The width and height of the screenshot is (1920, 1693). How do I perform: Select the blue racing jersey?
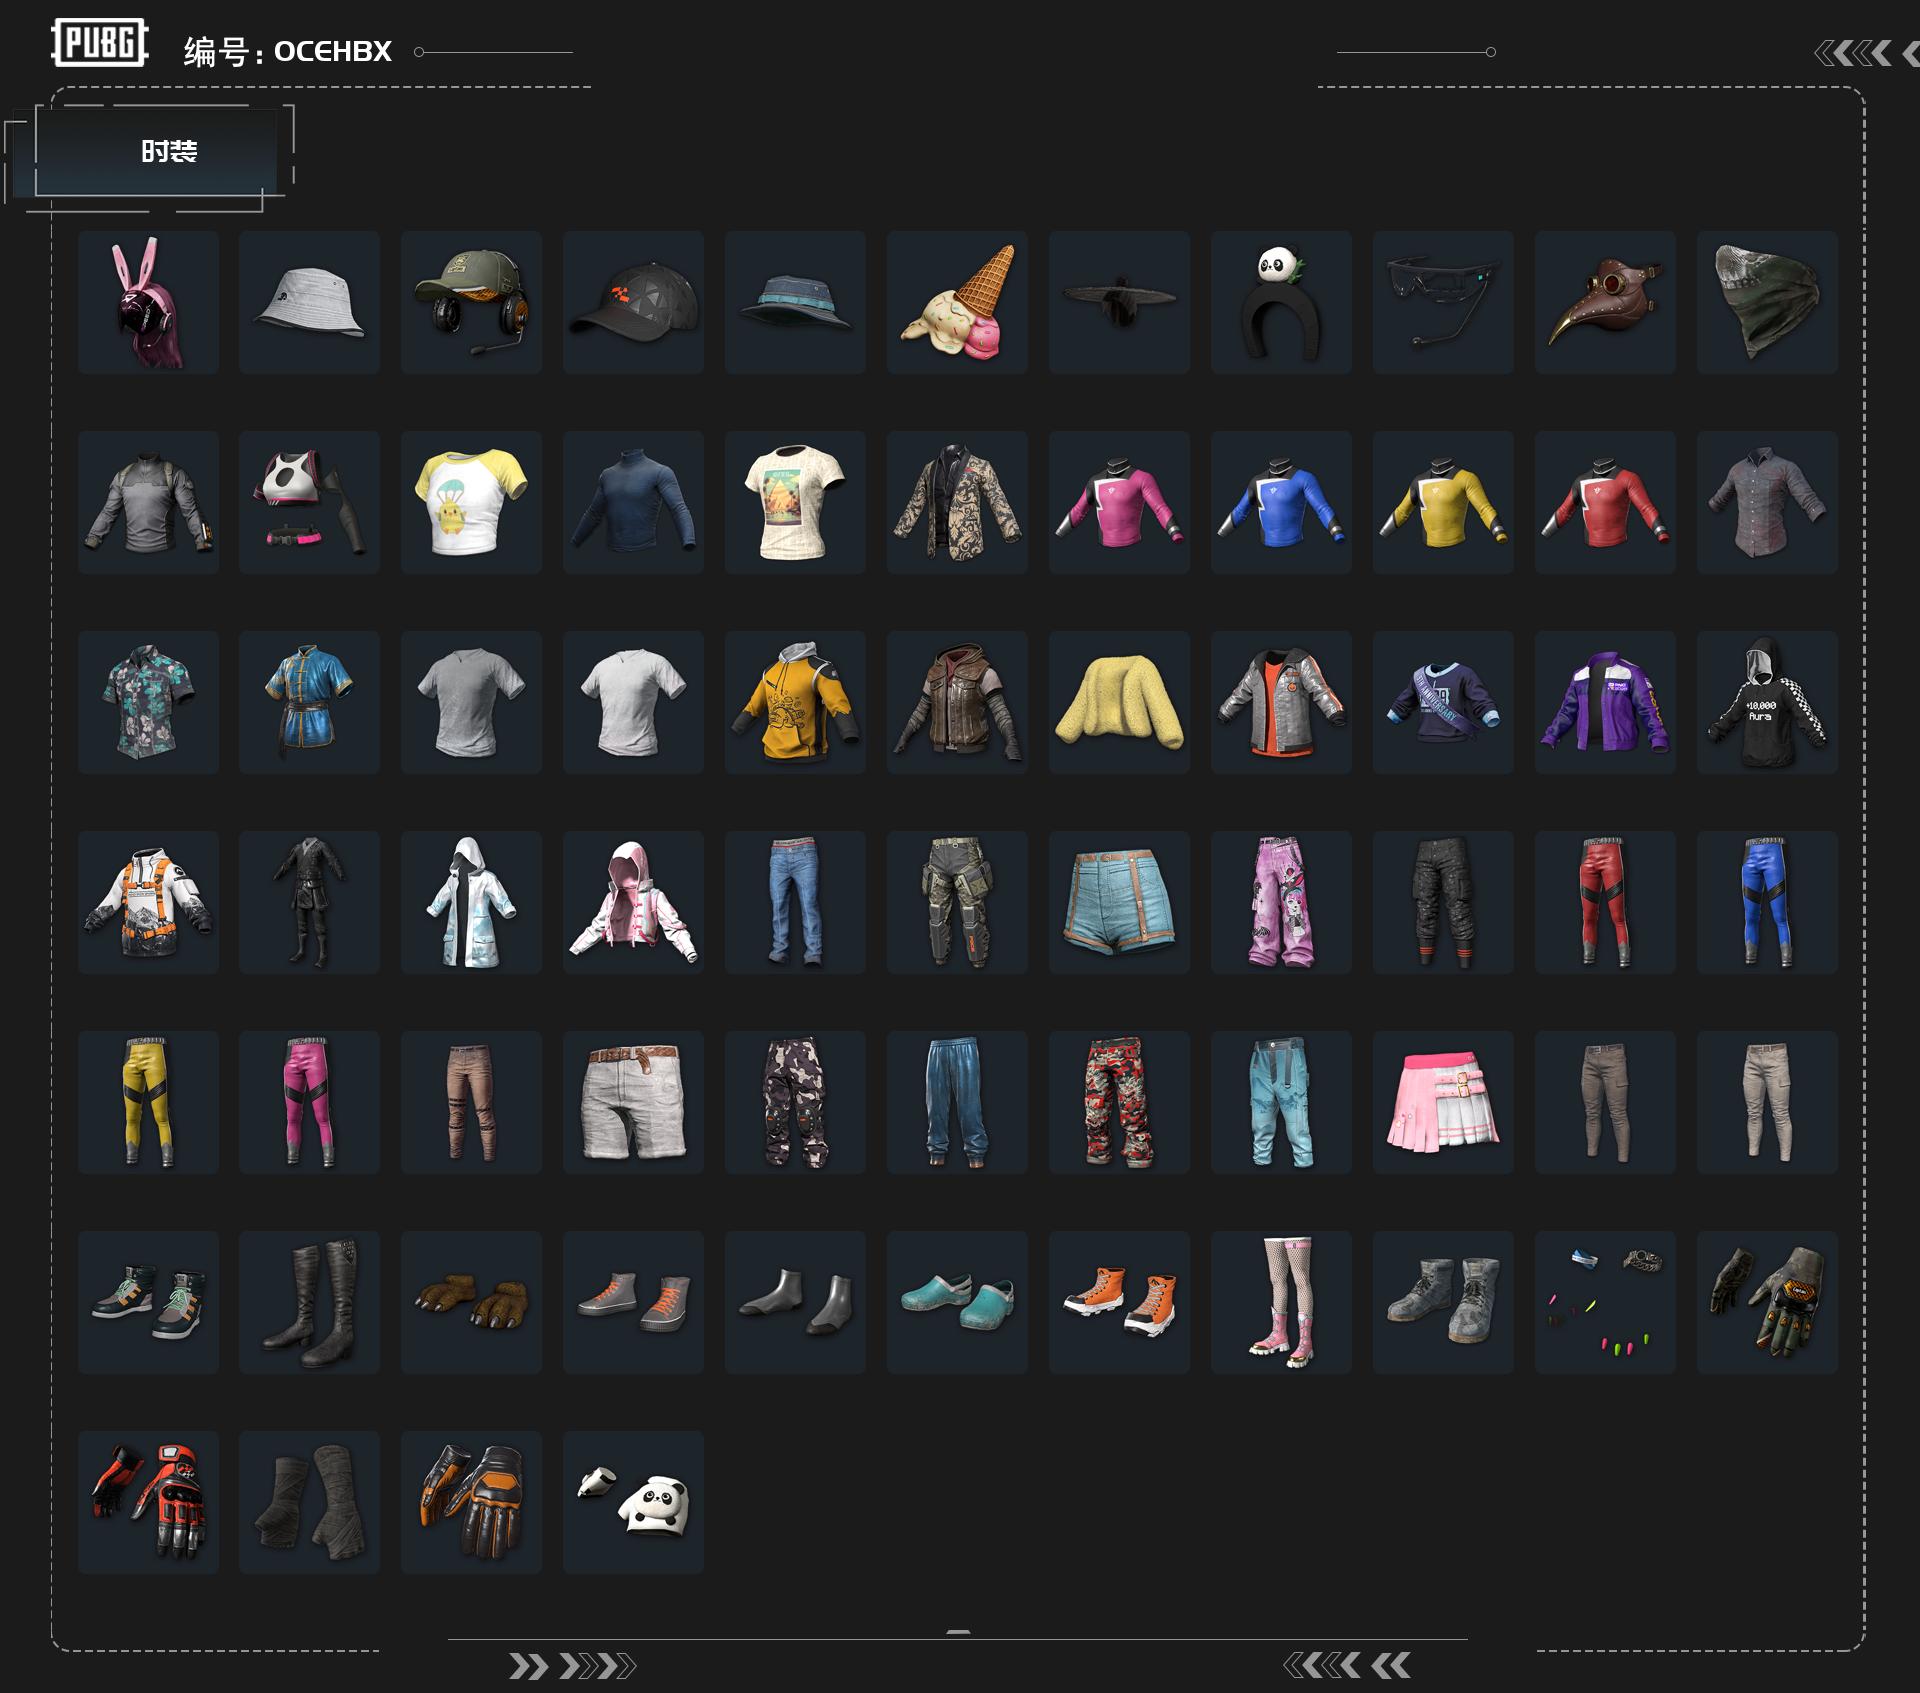coord(1282,502)
